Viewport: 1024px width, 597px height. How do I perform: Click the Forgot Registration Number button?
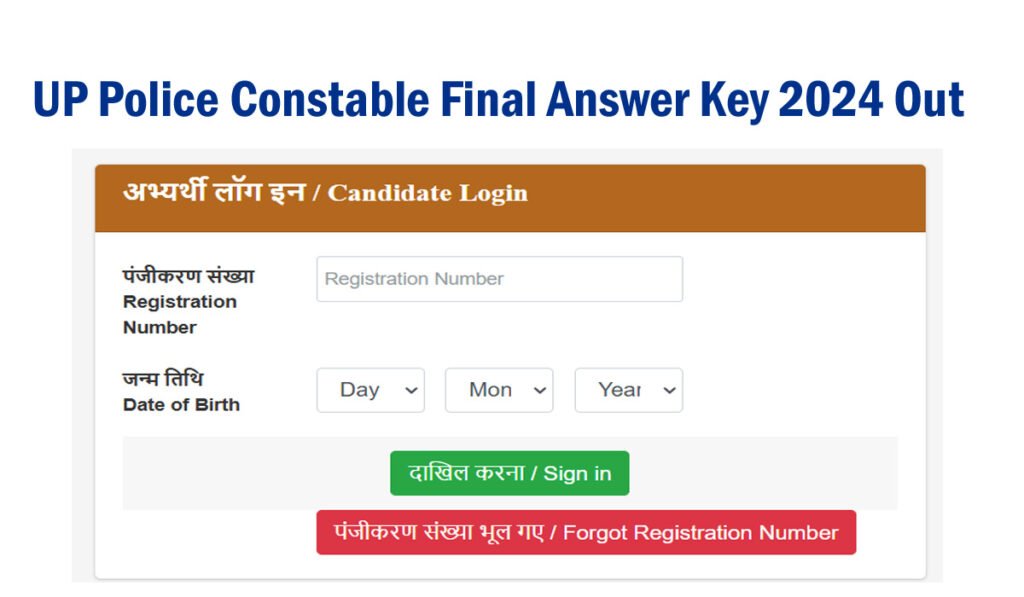(x=588, y=532)
